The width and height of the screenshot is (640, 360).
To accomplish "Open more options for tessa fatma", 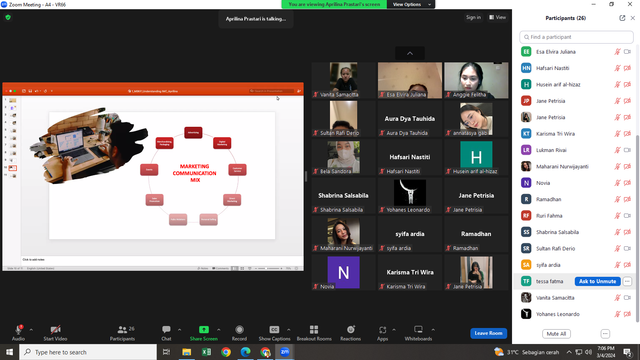I will 627,281.
